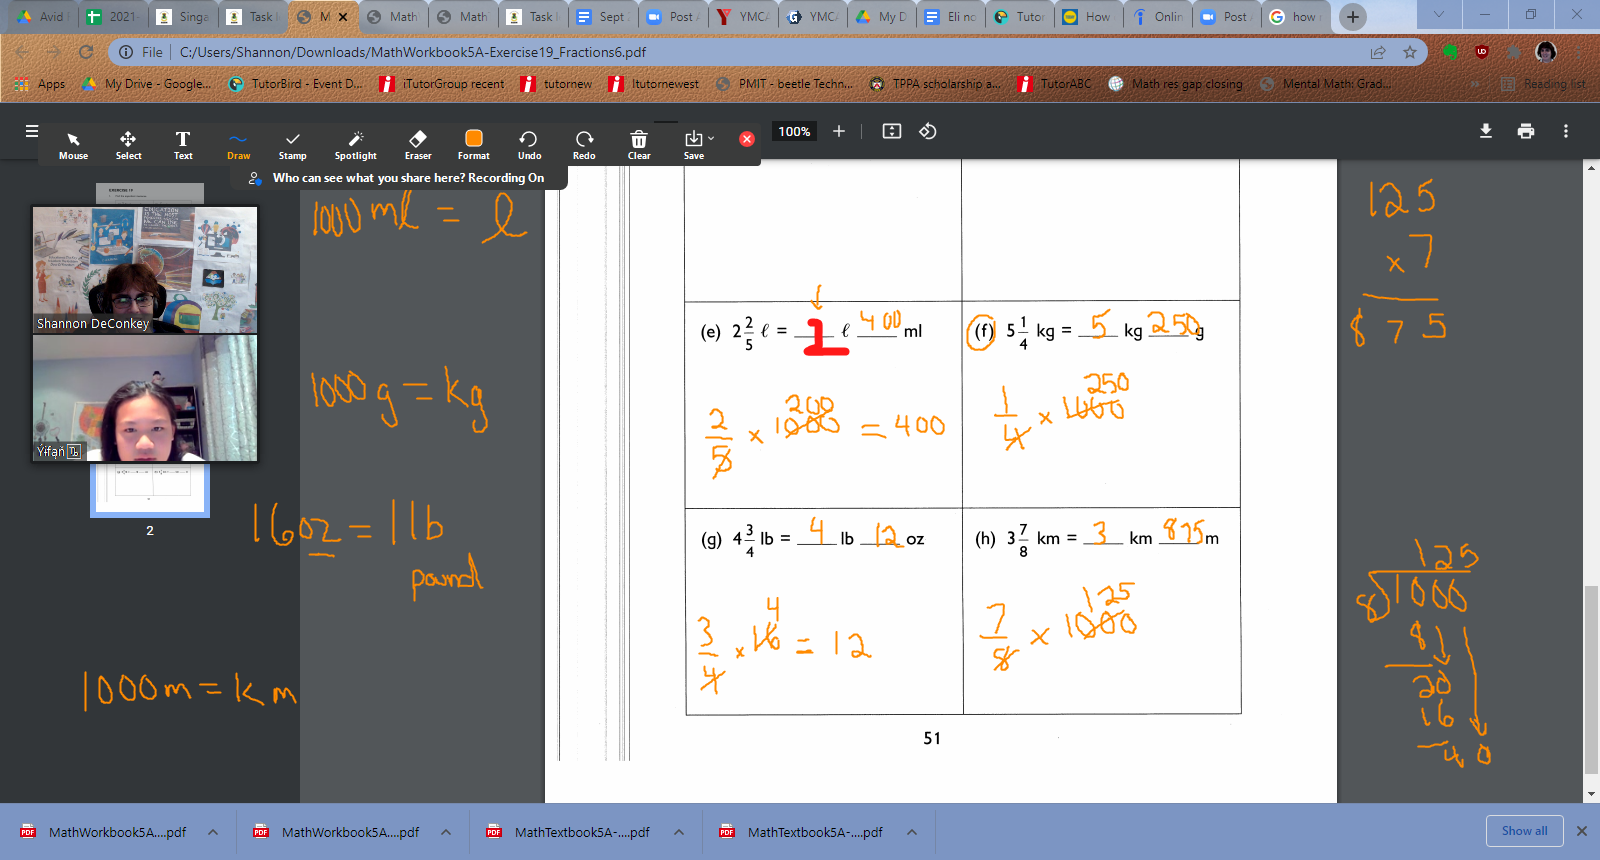The width and height of the screenshot is (1600, 860).
Task: Open tutornew bookmark
Action: [x=557, y=84]
